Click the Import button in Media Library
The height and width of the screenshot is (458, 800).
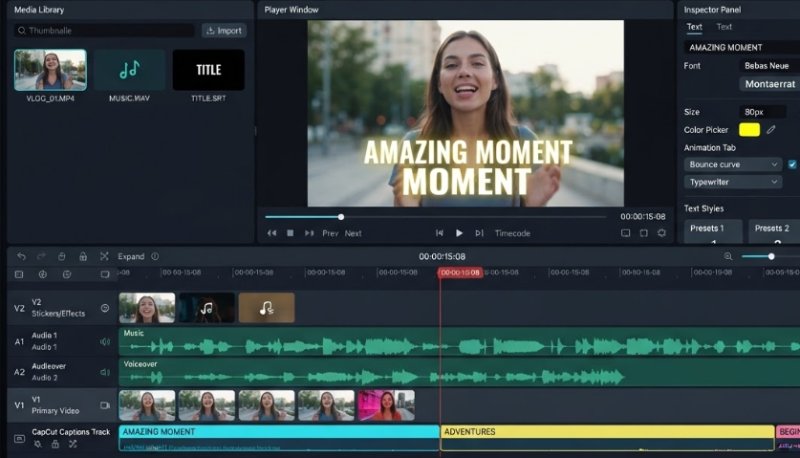[x=224, y=31]
